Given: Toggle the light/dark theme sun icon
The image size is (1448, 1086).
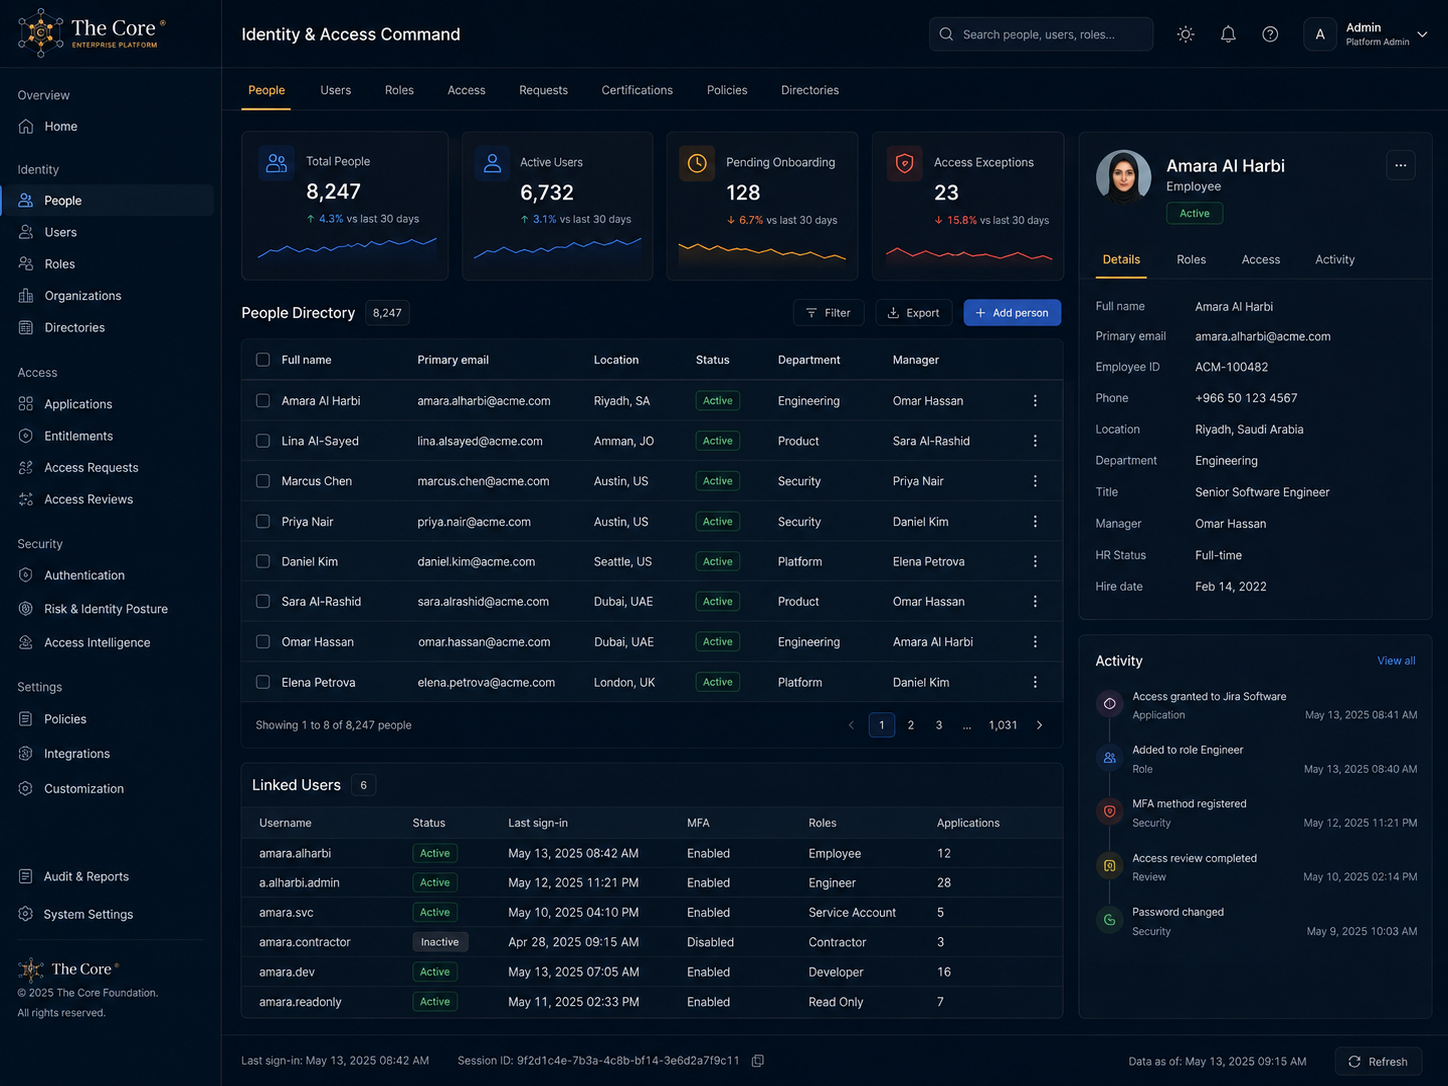Looking at the screenshot, I should [1186, 34].
